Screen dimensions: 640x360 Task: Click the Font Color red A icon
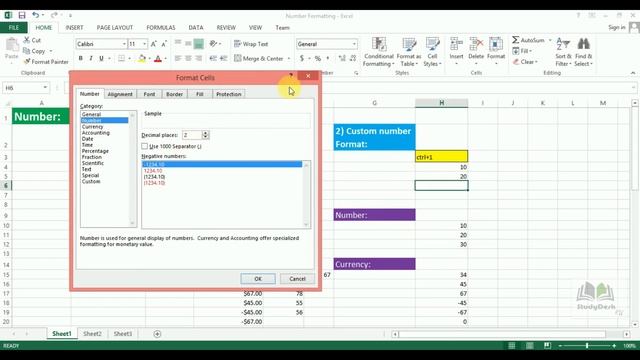coord(158,59)
